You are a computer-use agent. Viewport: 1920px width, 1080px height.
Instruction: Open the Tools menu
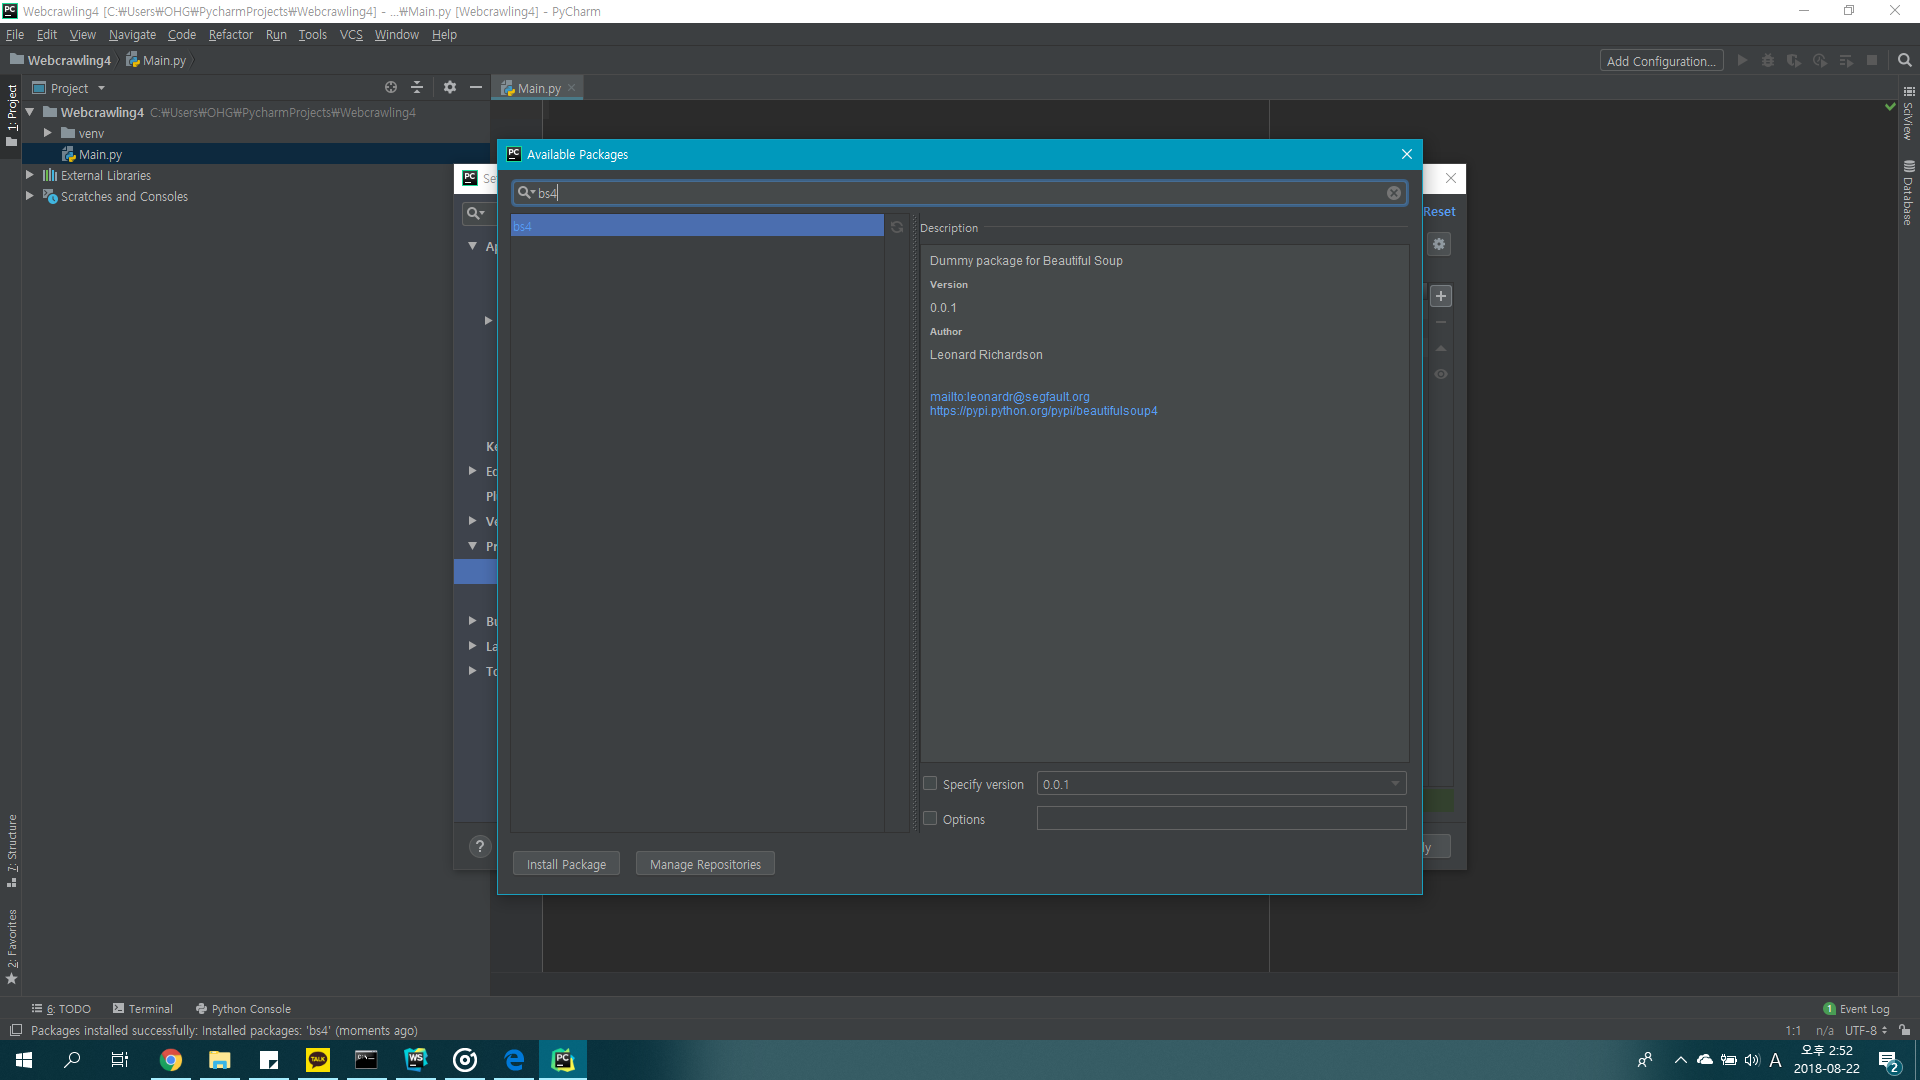312,34
